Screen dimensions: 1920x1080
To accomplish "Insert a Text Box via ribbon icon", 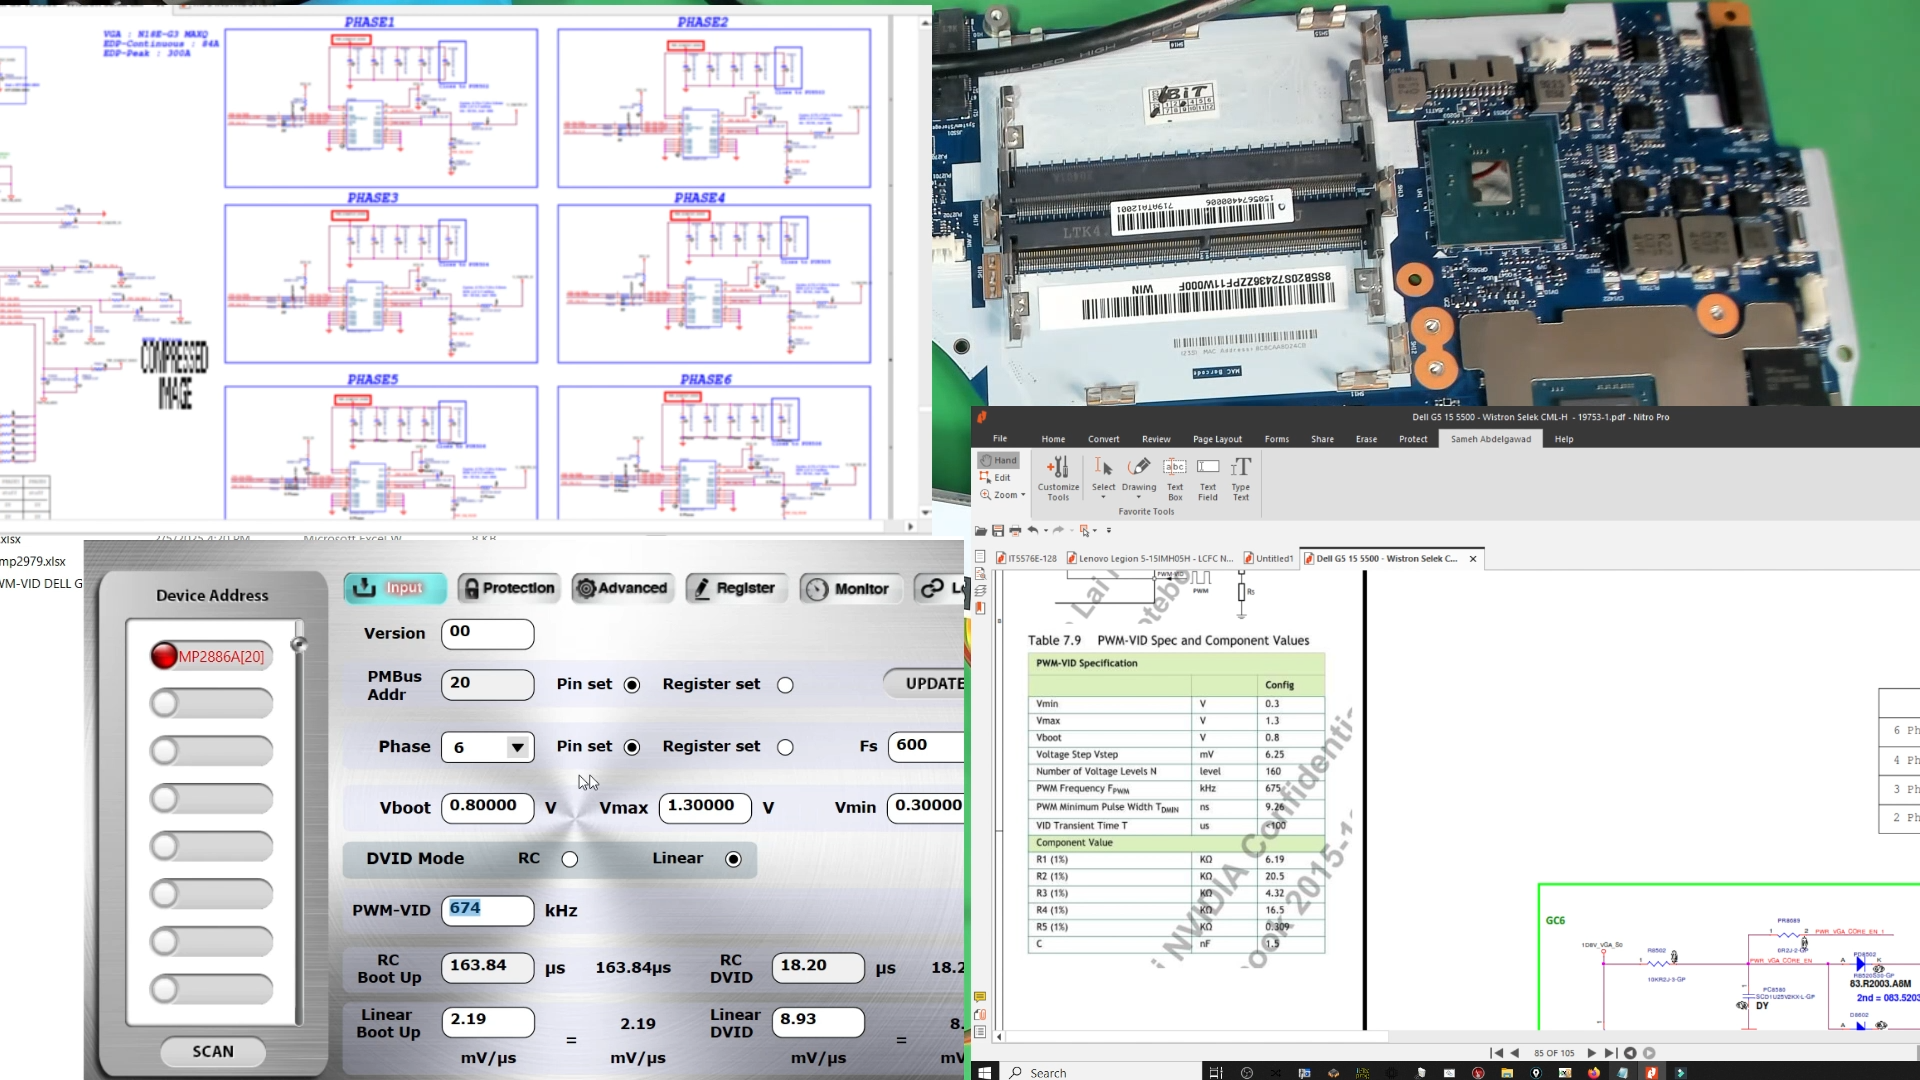I will pyautogui.click(x=1175, y=479).
